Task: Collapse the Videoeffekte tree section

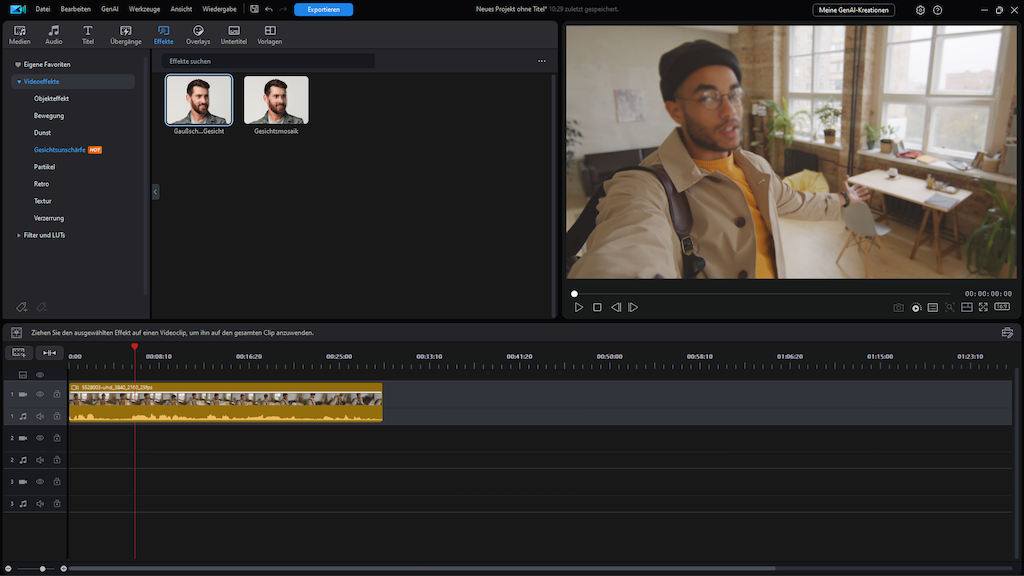Action: click(x=18, y=81)
